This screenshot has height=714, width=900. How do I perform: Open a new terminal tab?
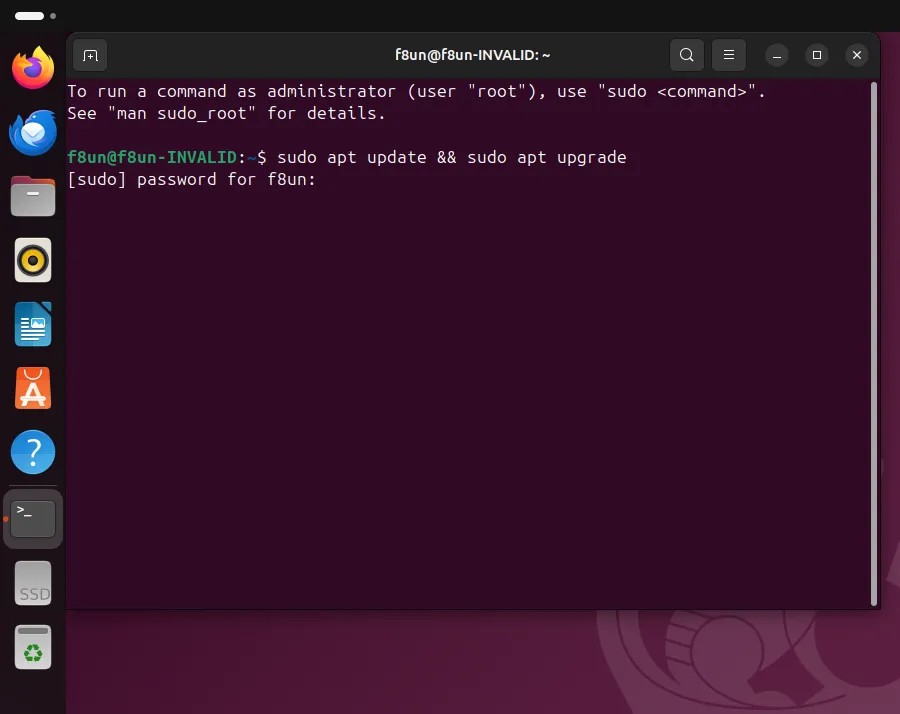[x=90, y=55]
